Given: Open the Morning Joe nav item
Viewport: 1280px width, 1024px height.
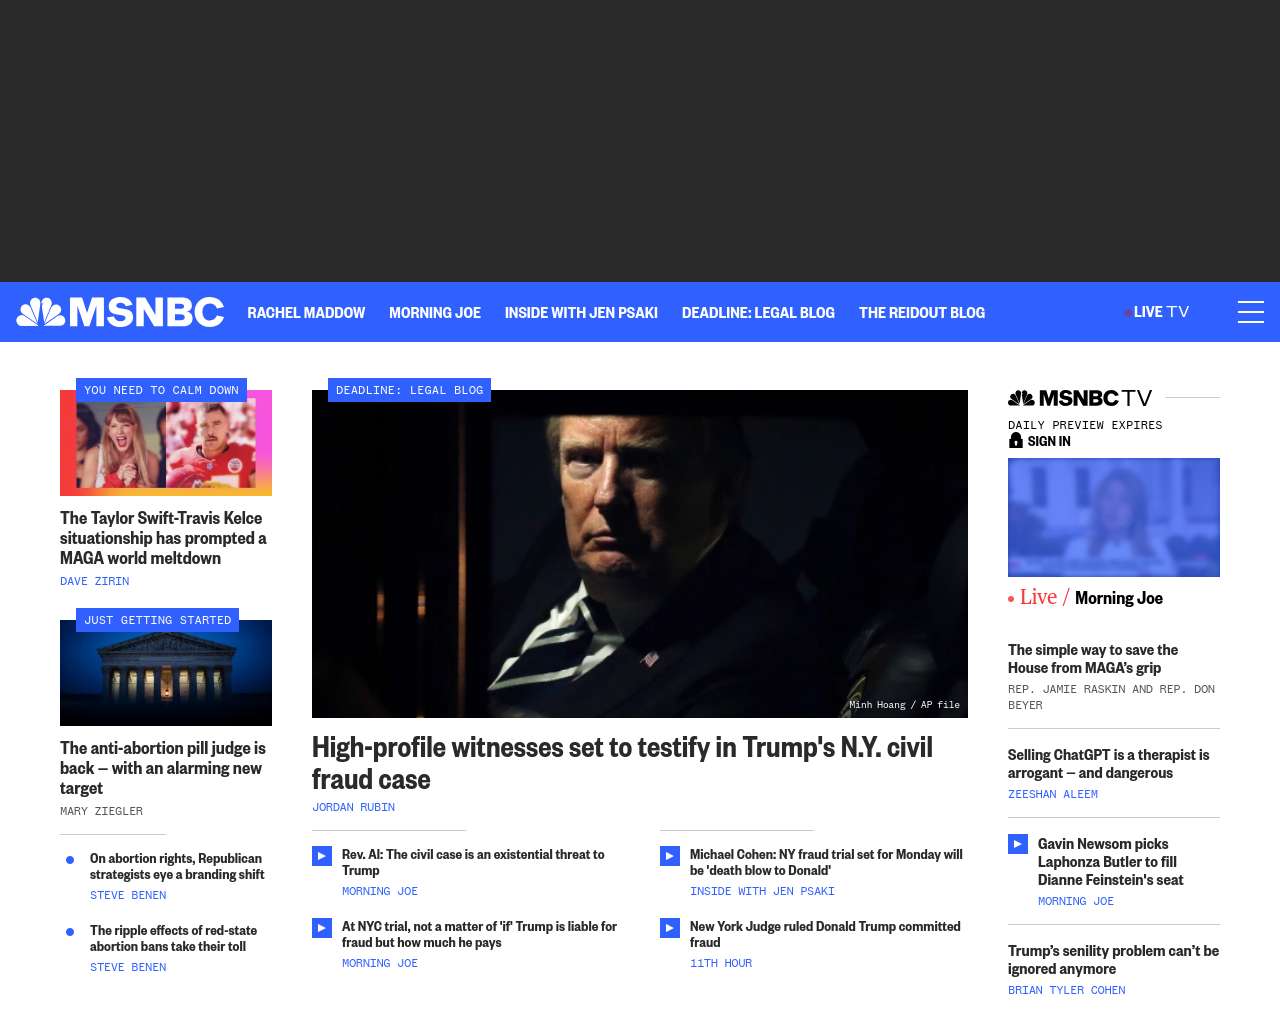Looking at the screenshot, I should click(x=435, y=313).
